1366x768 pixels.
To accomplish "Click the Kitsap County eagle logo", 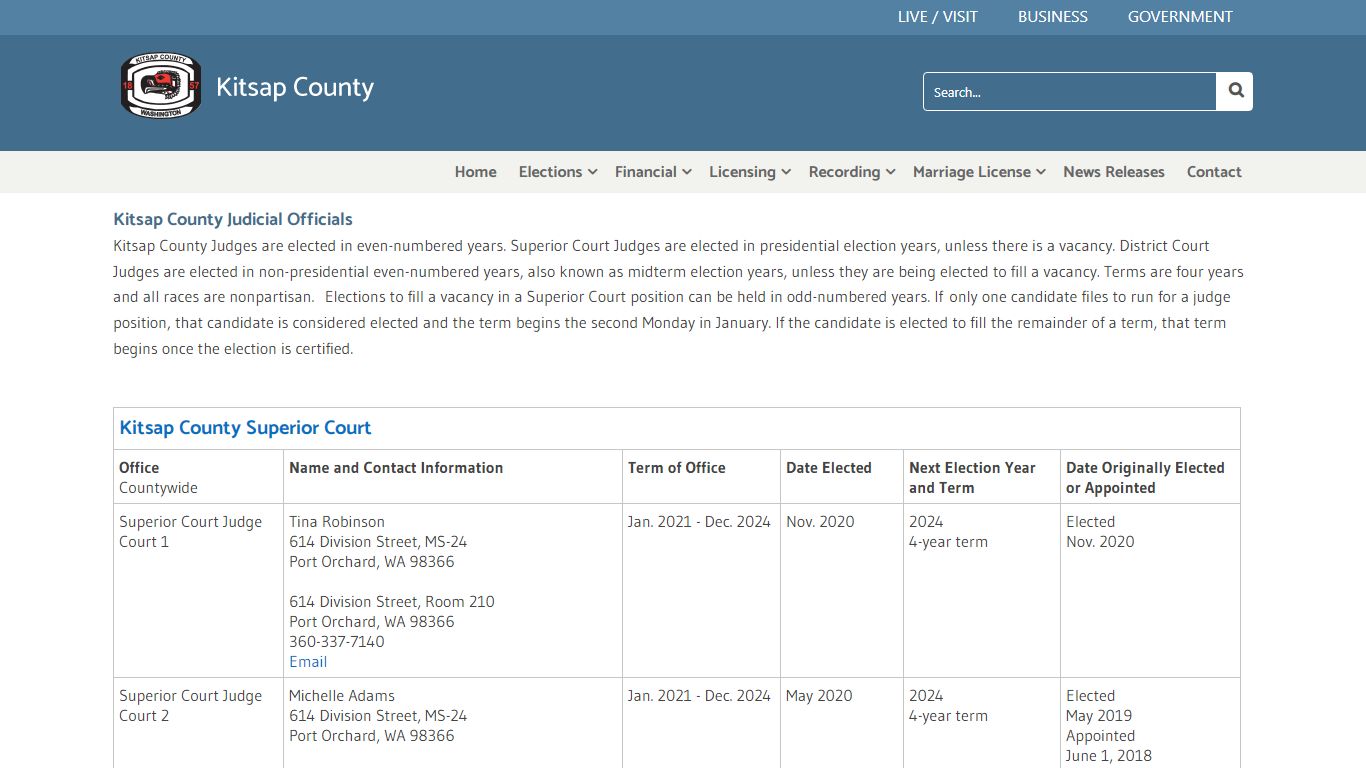I will pos(160,86).
